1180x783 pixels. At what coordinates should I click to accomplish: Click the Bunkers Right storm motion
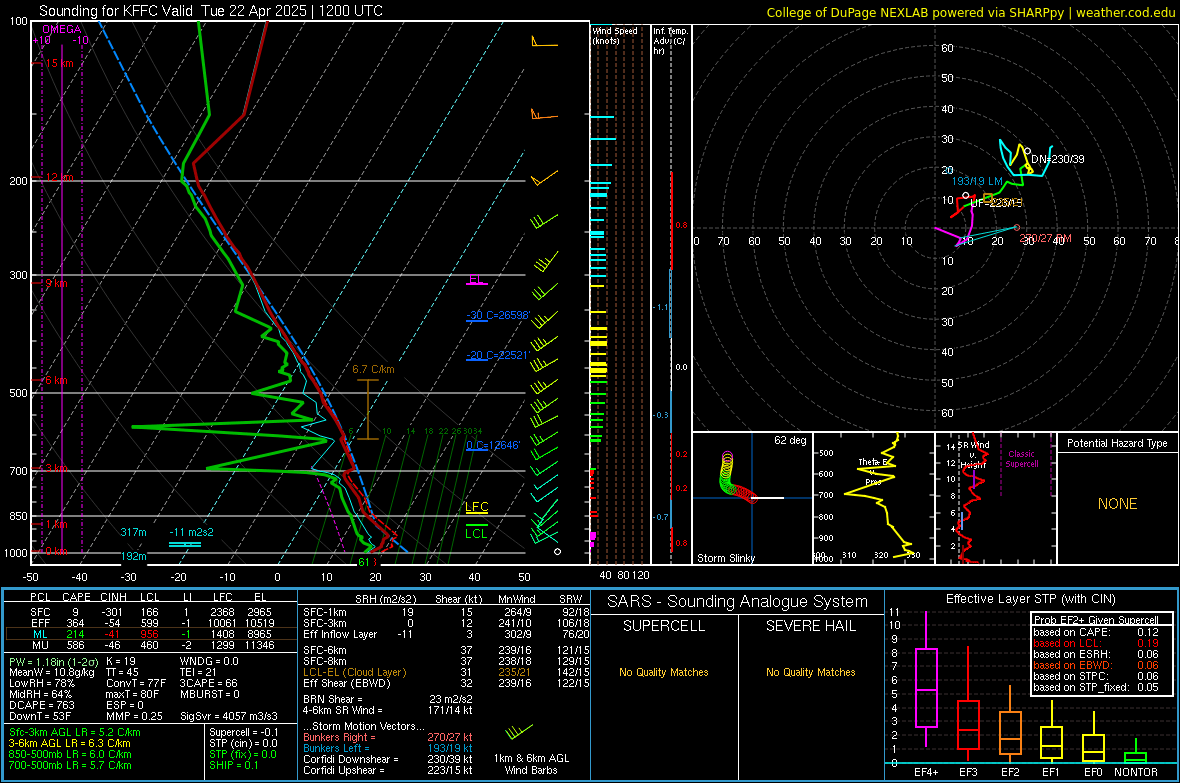(x=388, y=738)
